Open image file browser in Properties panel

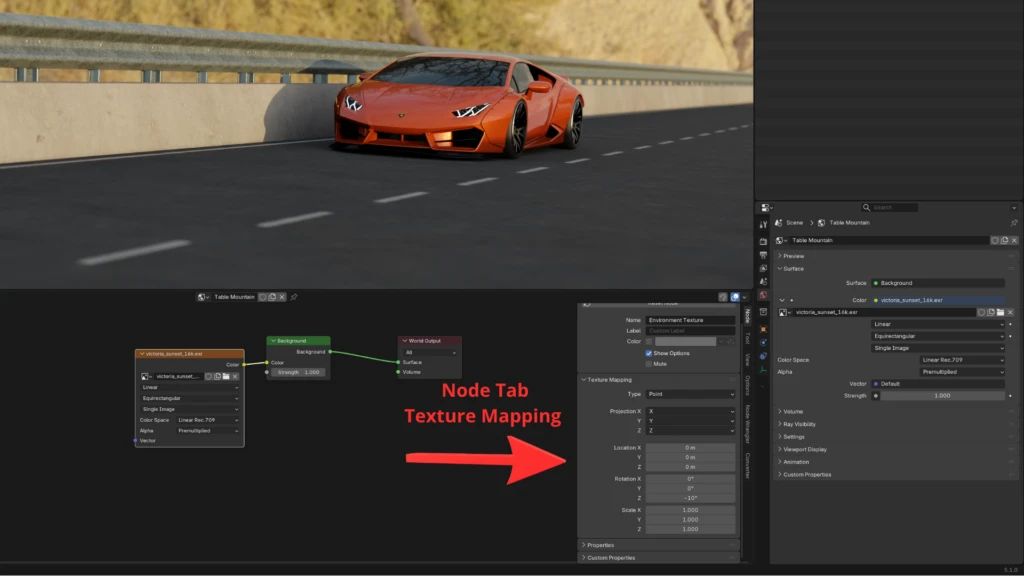(x=1000, y=312)
